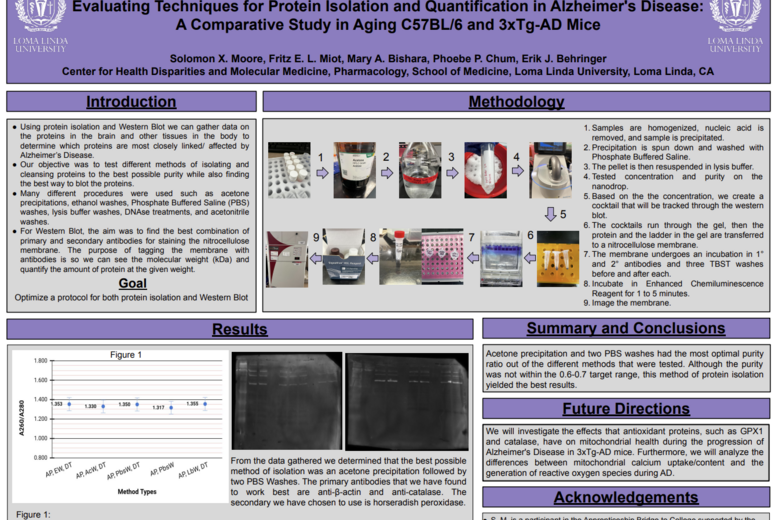This screenshot has height=520, width=775.
Task: Open the photo of tube in red ice bucket
Action: (485, 171)
